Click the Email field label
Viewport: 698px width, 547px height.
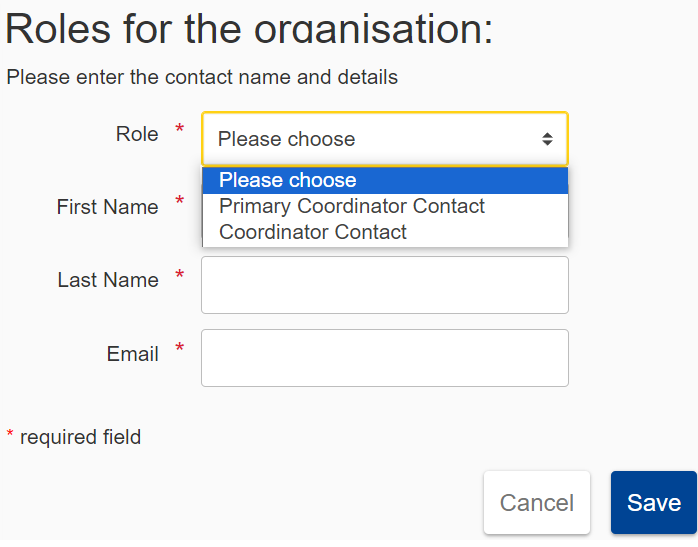tap(132, 354)
